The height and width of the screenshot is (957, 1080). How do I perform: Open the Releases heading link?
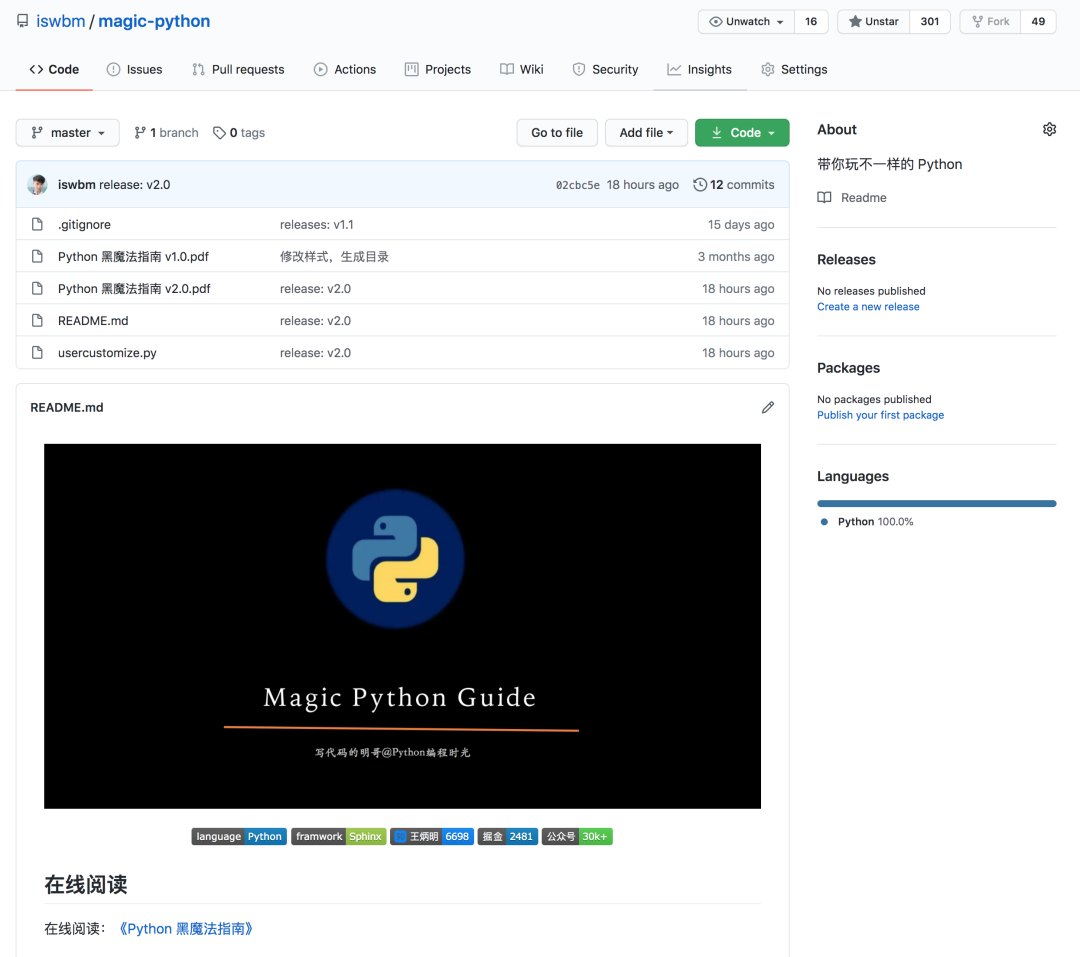tap(846, 260)
